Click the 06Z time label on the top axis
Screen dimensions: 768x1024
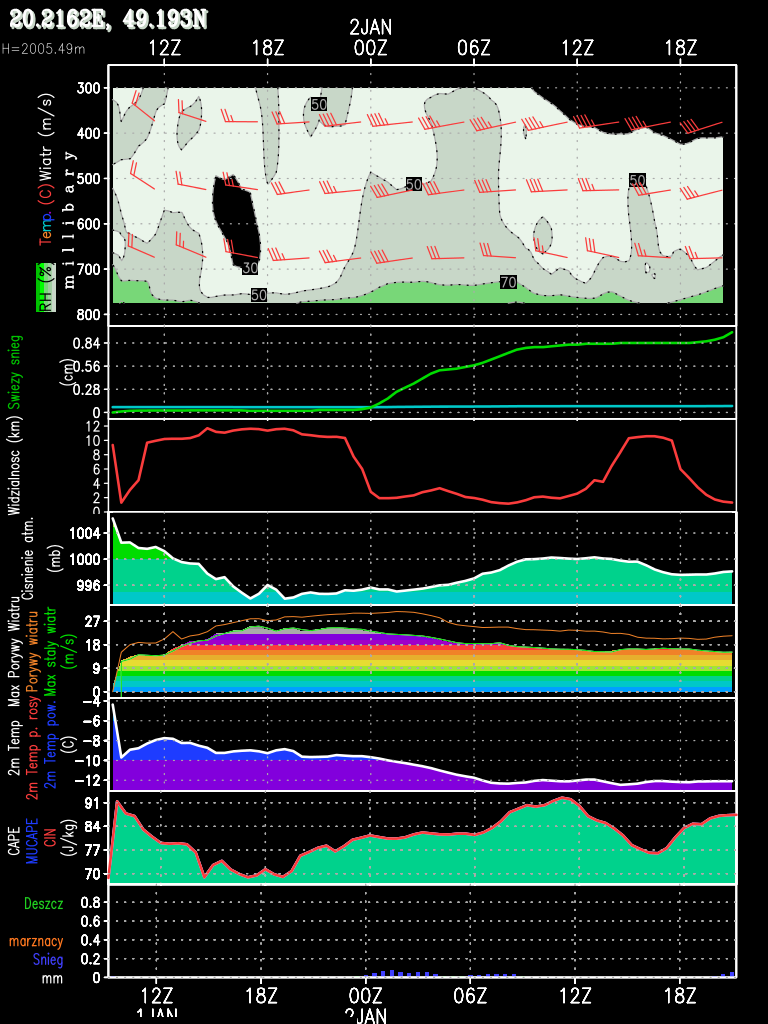[473, 47]
